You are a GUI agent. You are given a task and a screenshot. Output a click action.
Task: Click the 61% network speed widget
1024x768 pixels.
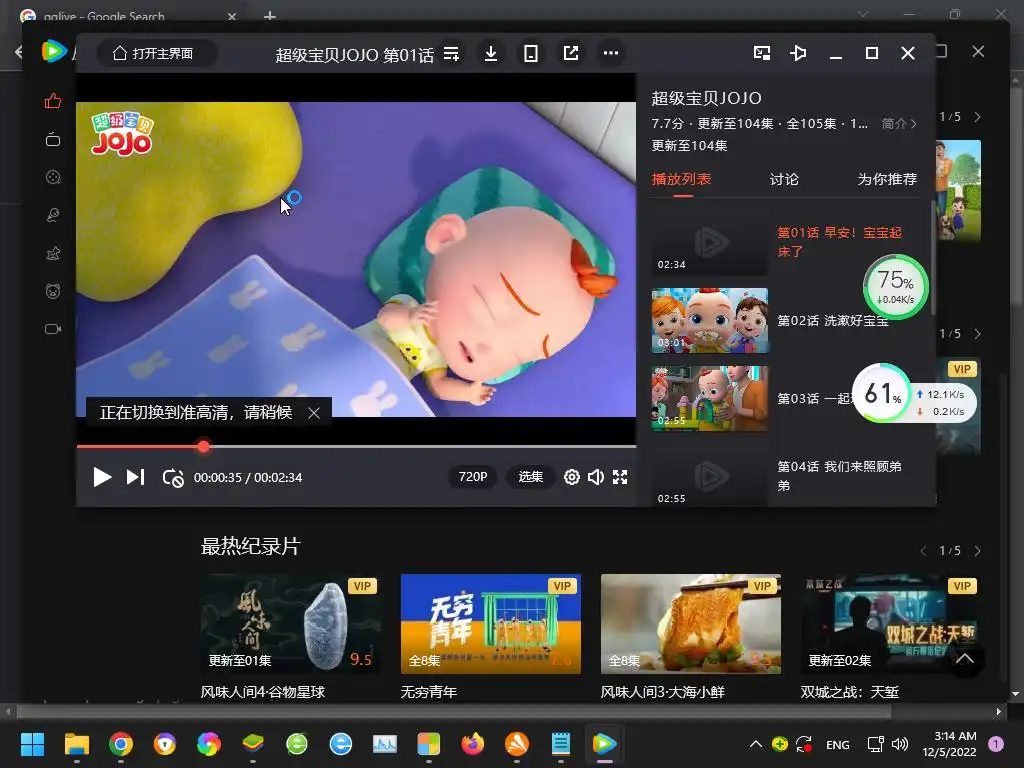click(914, 394)
